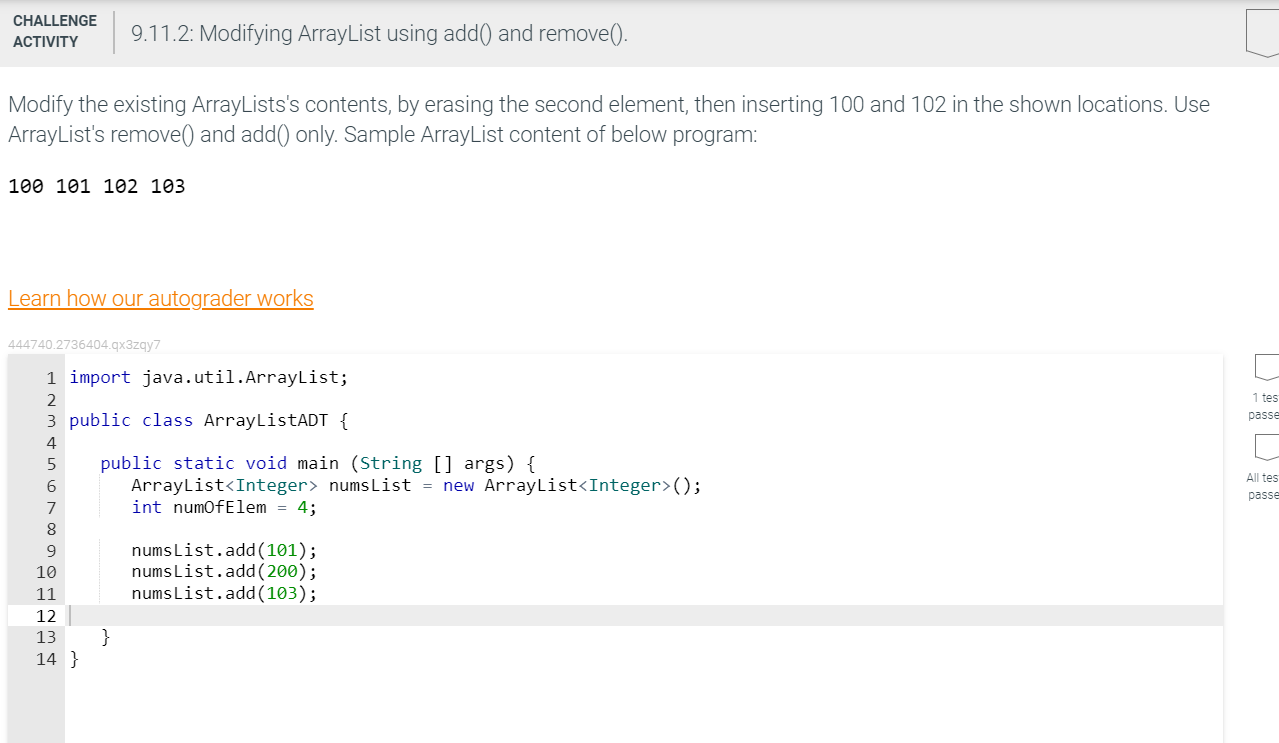The height and width of the screenshot is (743, 1279).
Task: Select line number 12 in the gutter
Action: 46,615
